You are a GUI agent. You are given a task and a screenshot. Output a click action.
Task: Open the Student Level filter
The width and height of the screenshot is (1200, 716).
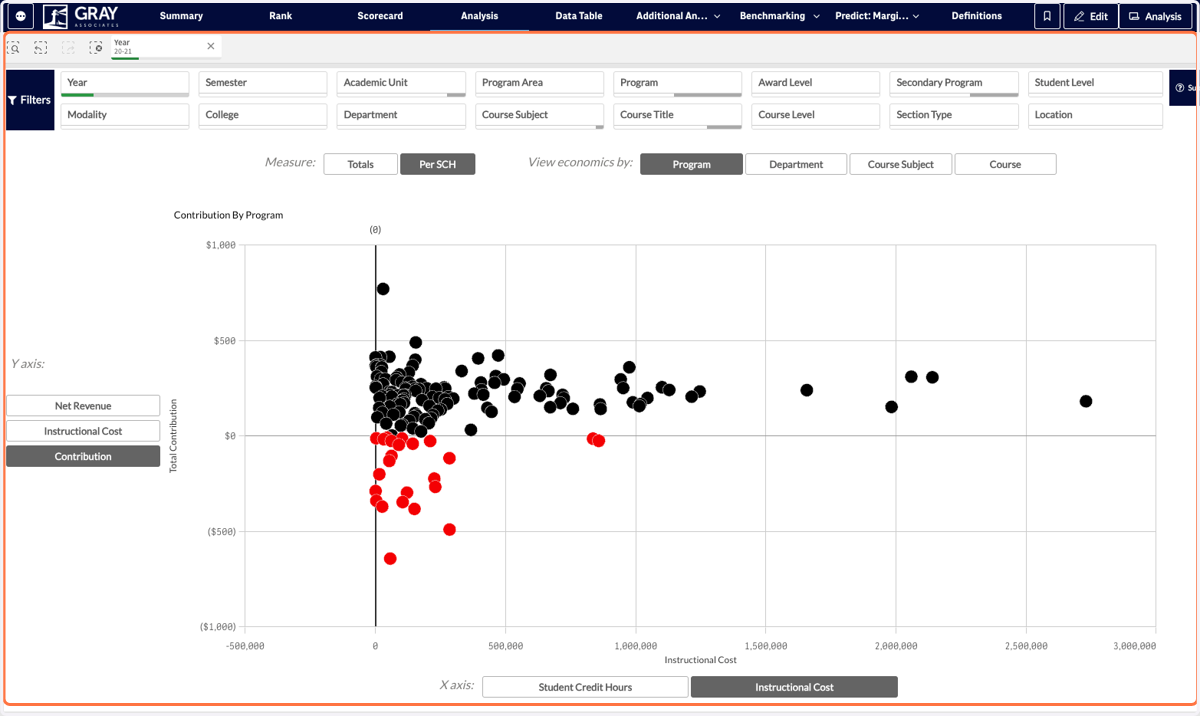coord(1096,84)
